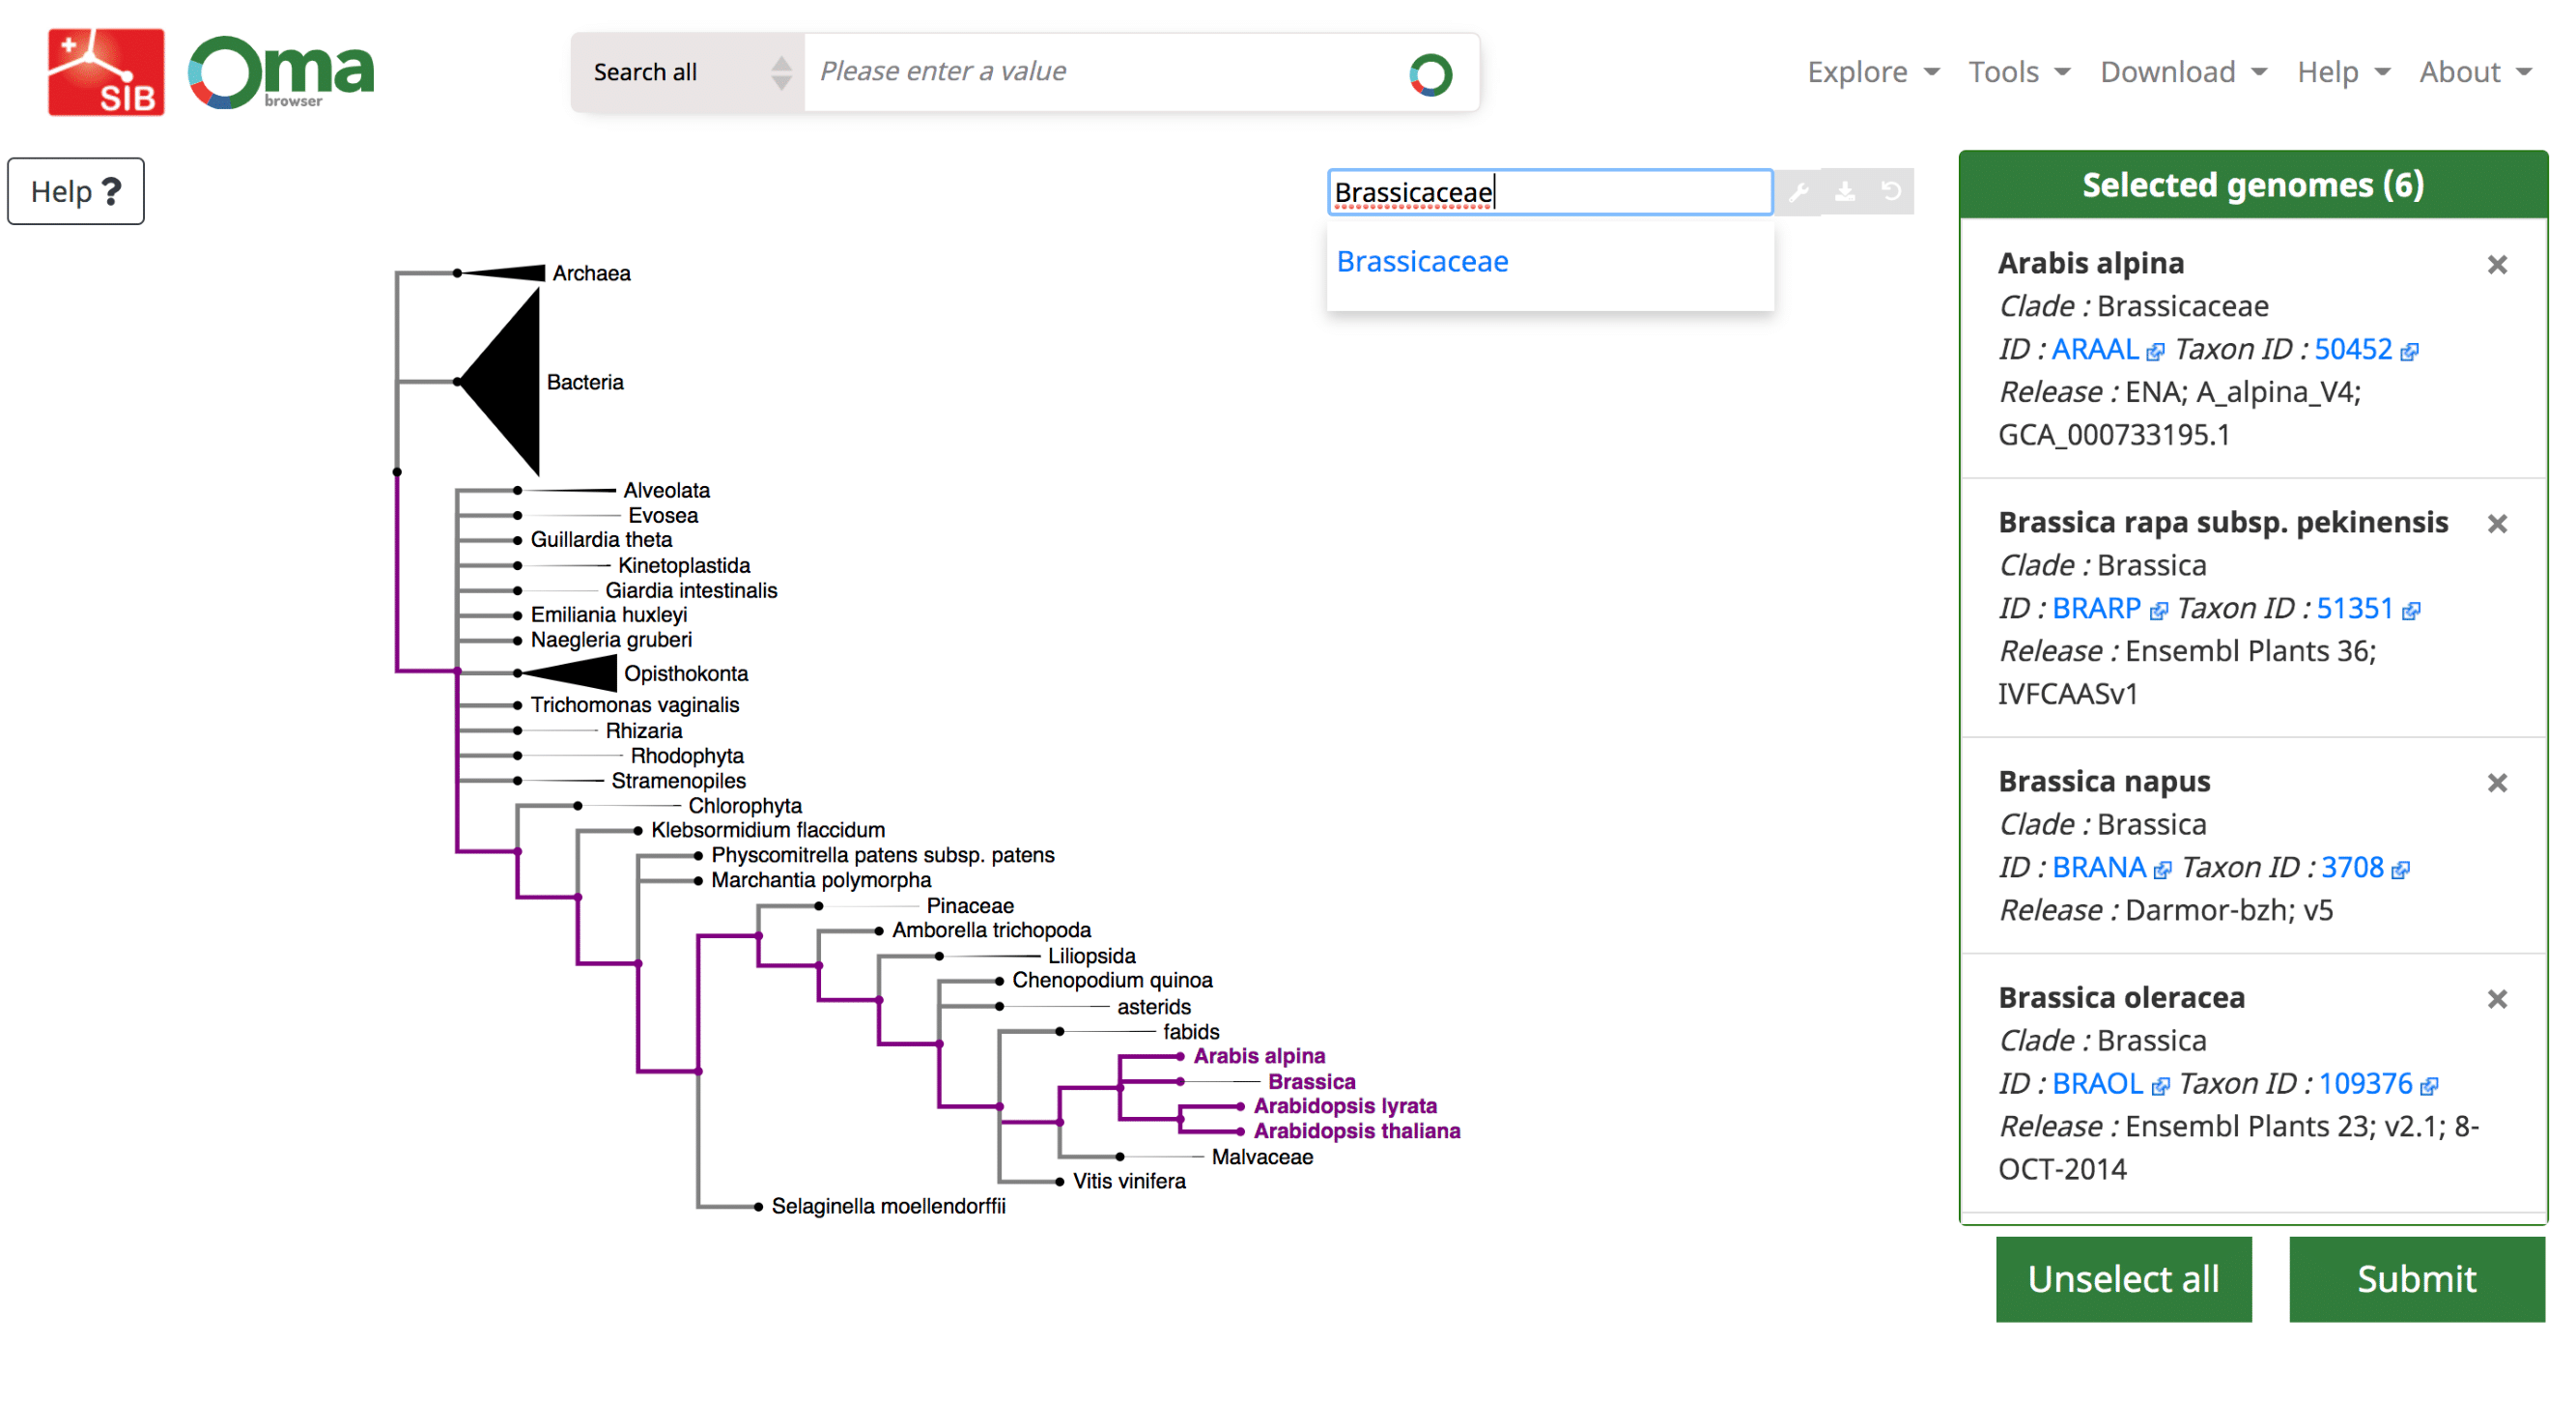
Task: Toggle selection of Arabidopsis thaliana leaf
Action: click(x=1356, y=1131)
